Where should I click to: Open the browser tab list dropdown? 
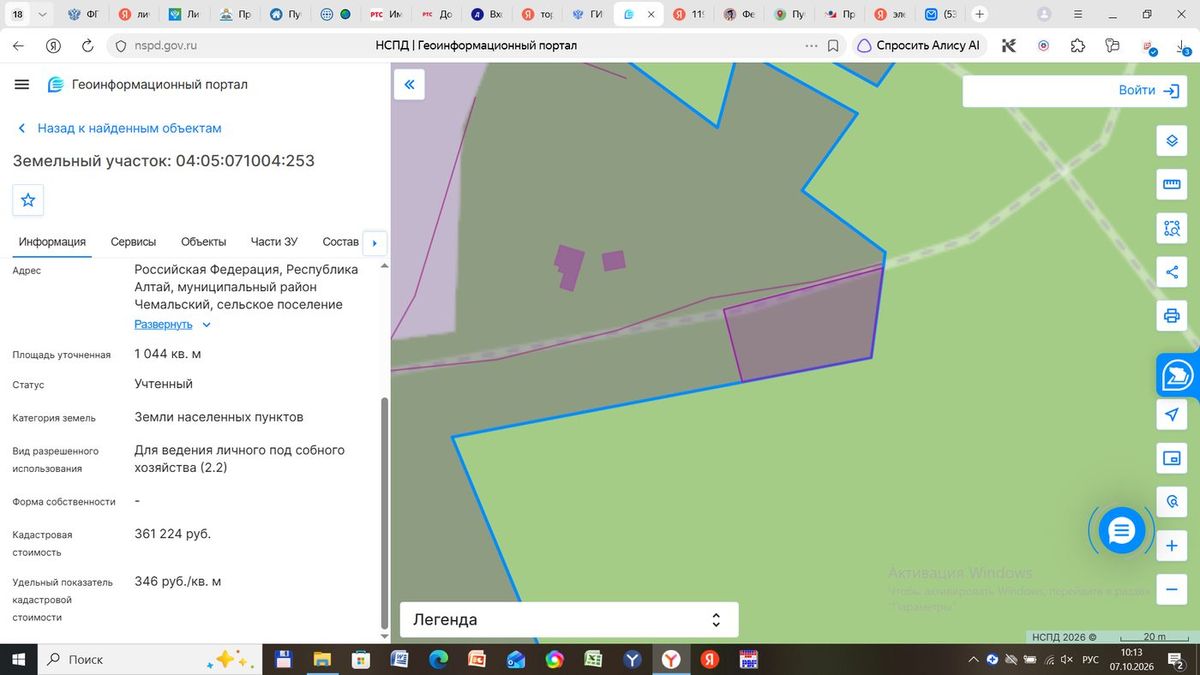point(42,15)
